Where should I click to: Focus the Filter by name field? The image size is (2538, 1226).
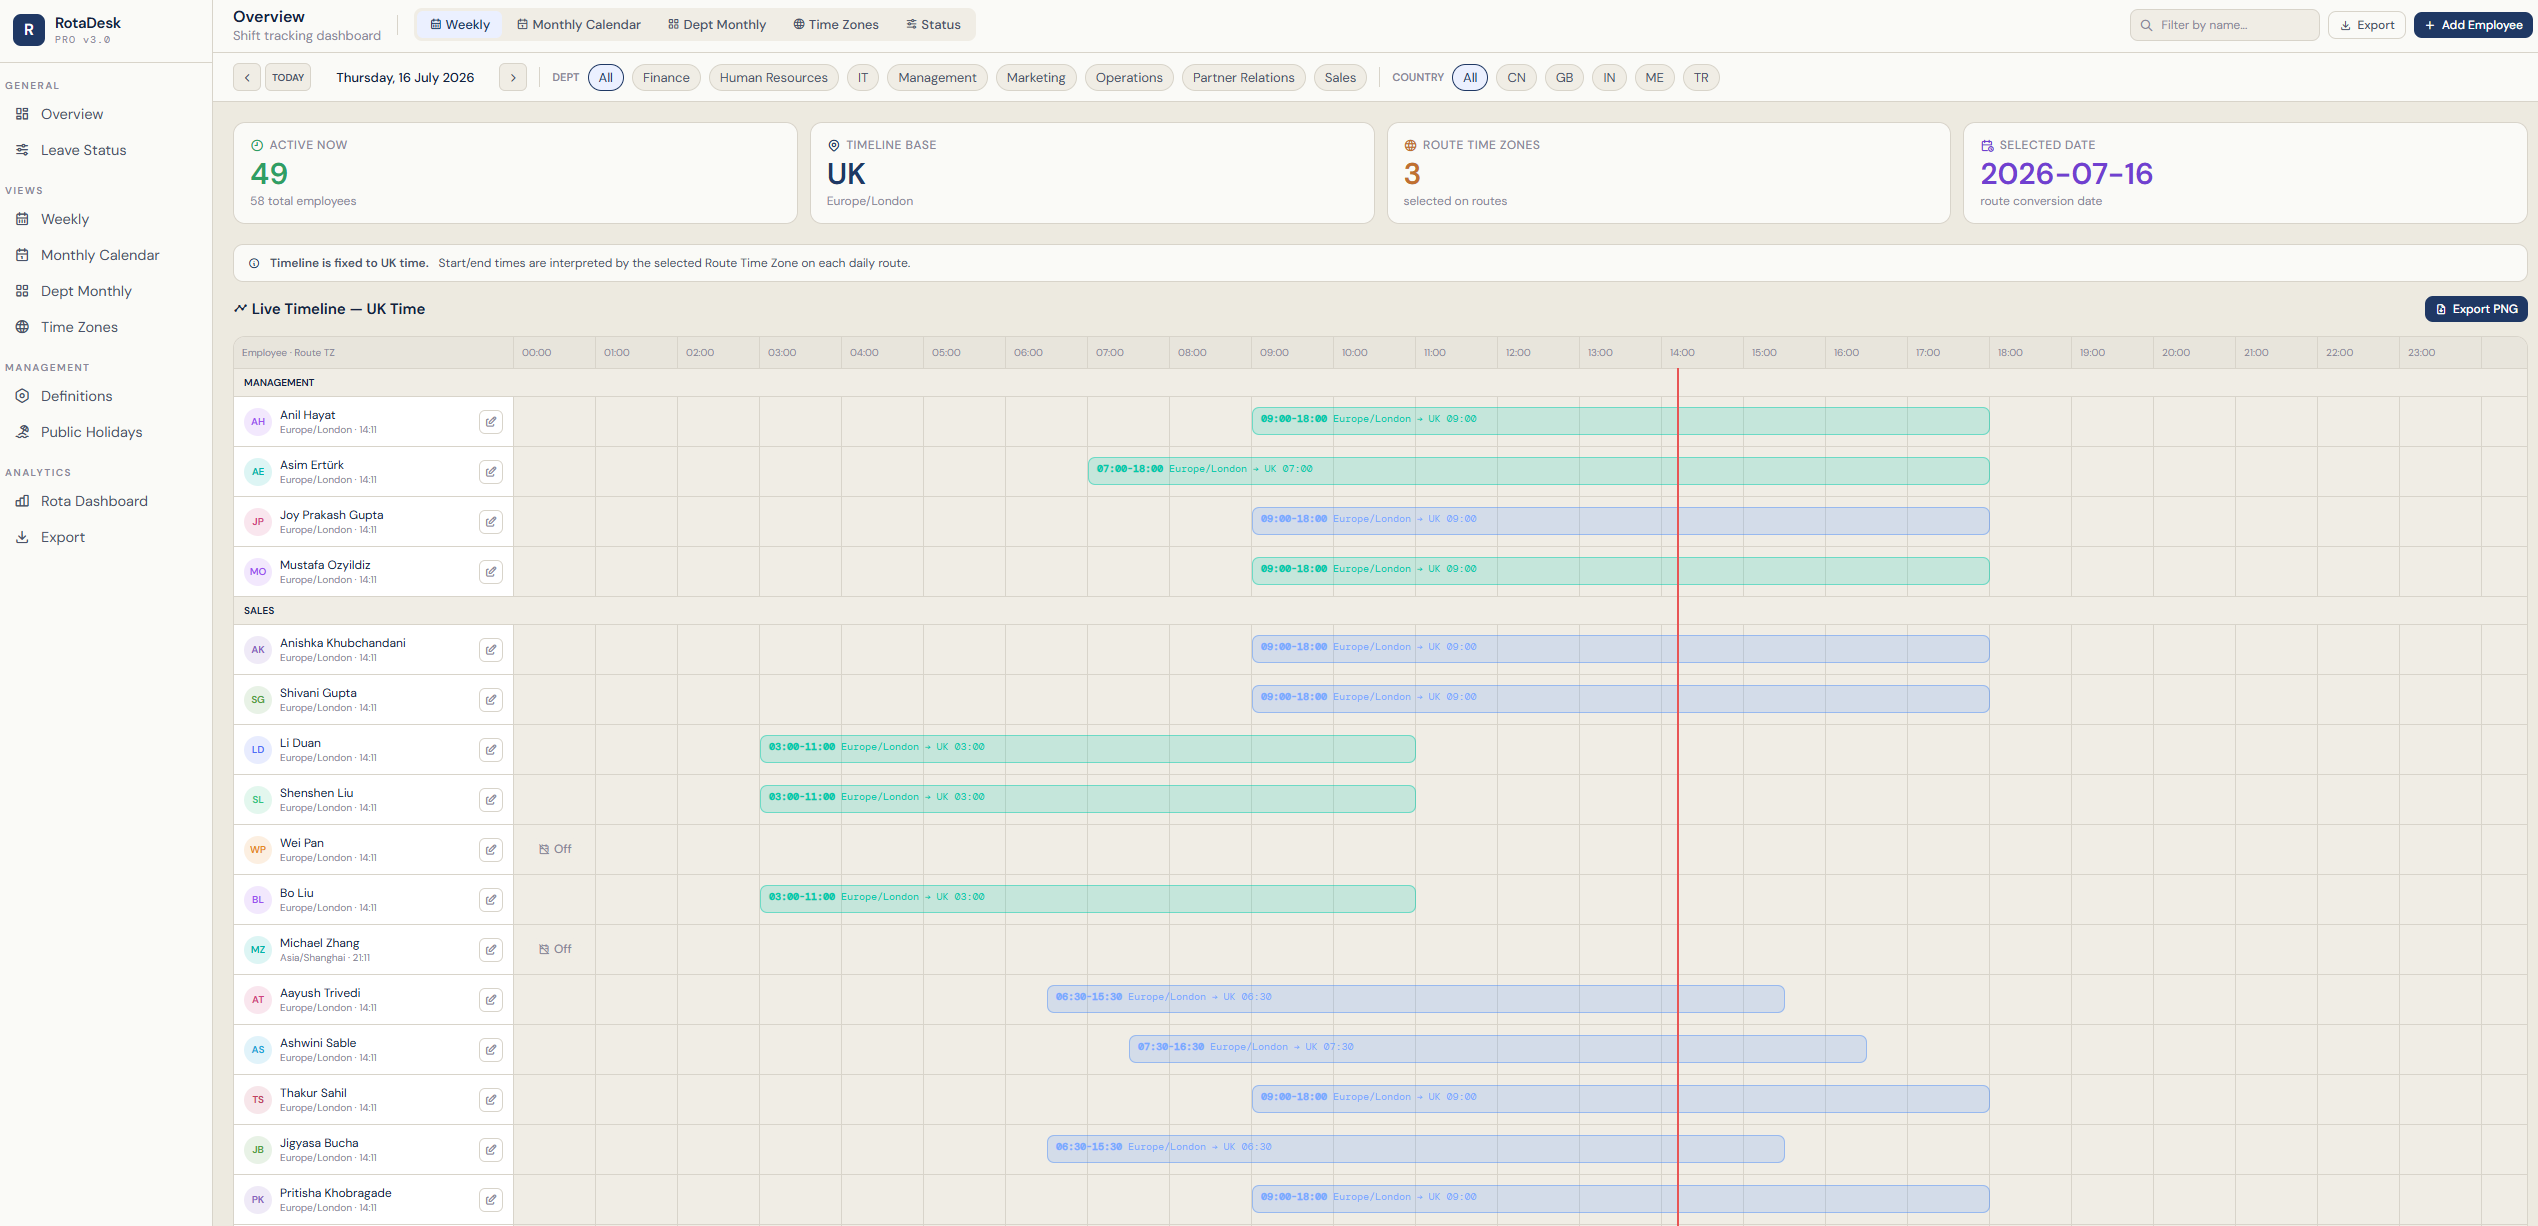[x=2225, y=25]
